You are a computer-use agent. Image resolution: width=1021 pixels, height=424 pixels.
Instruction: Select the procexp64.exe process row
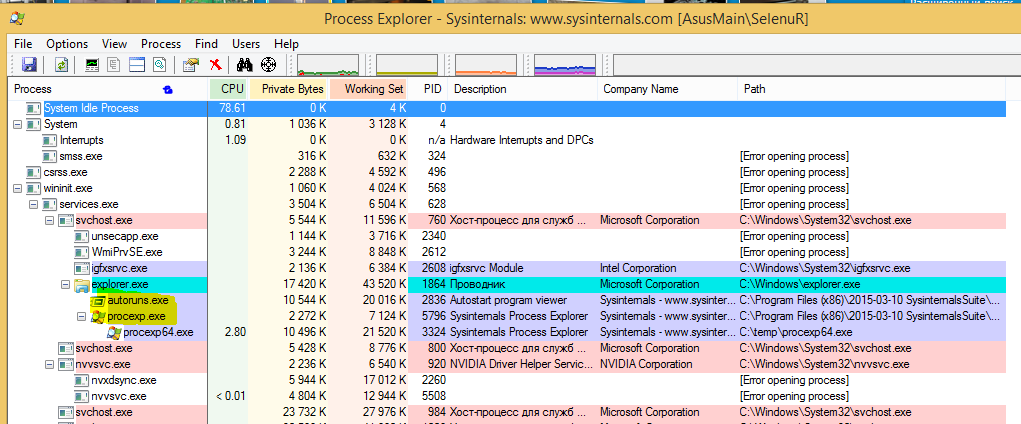[158, 332]
